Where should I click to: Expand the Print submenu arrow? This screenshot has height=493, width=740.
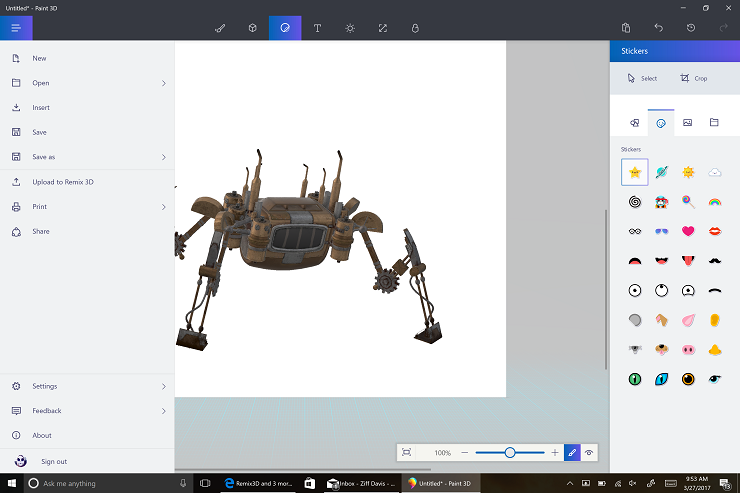[164, 207]
